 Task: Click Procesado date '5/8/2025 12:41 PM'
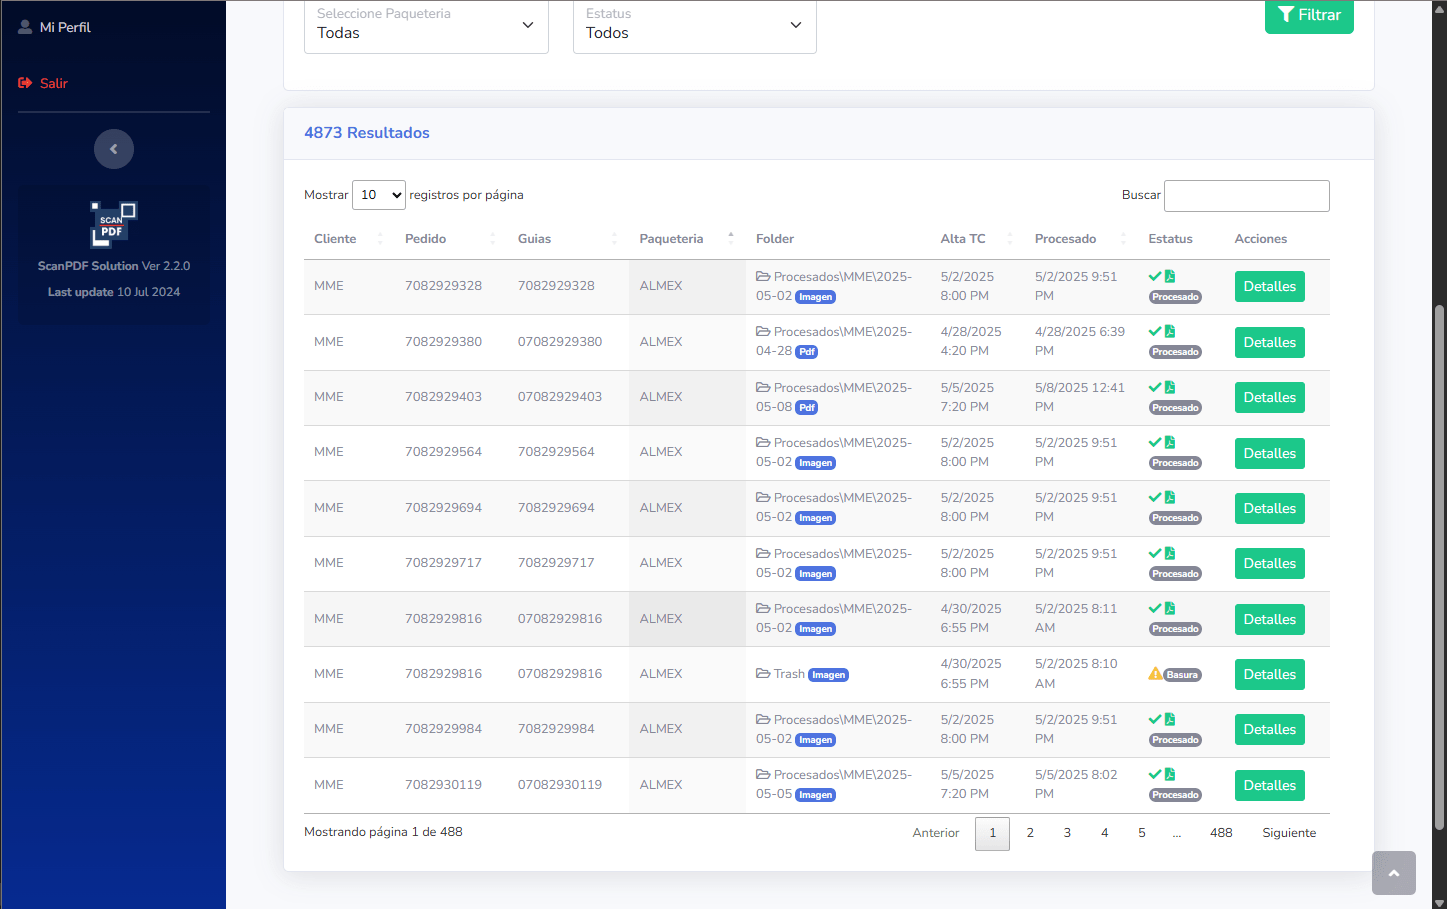(x=1080, y=397)
